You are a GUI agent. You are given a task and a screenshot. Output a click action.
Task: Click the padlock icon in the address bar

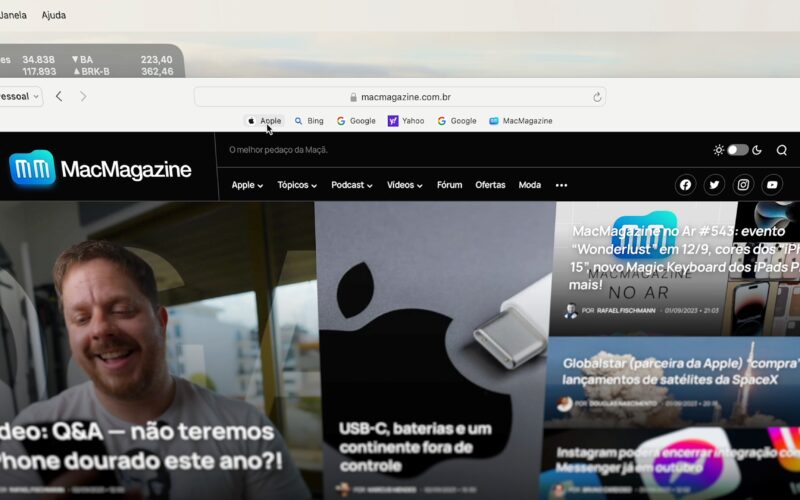(353, 97)
